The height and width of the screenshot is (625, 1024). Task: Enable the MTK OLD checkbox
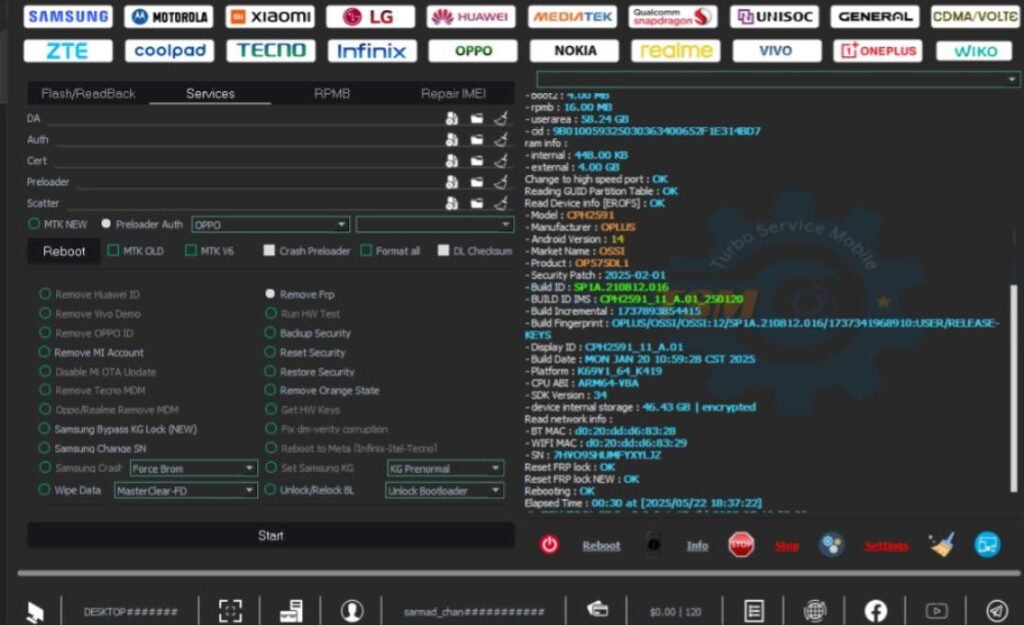click(x=113, y=251)
